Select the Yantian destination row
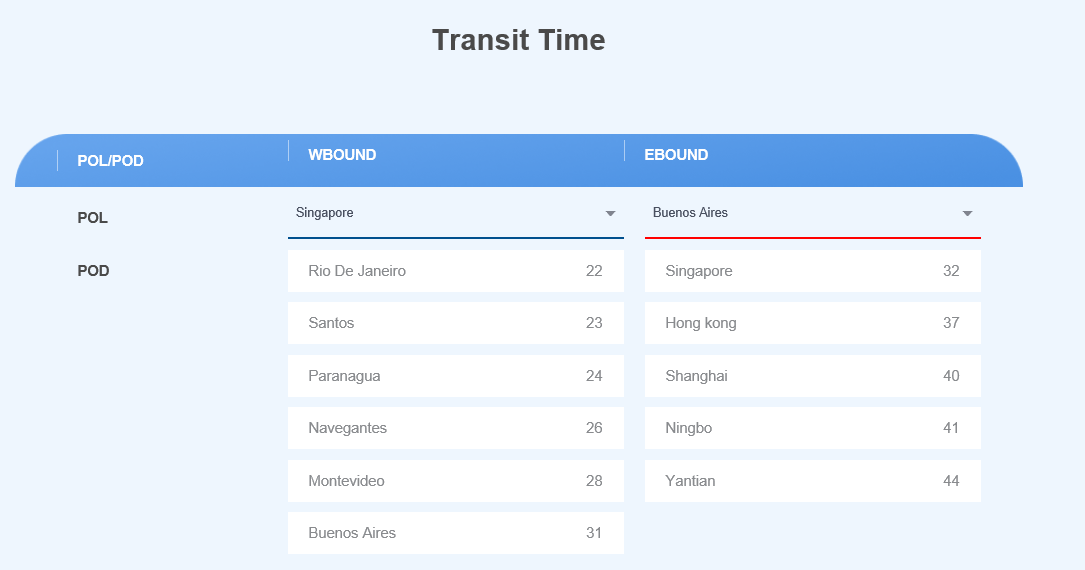Screen dimensions: 1085x570 click(x=812, y=481)
